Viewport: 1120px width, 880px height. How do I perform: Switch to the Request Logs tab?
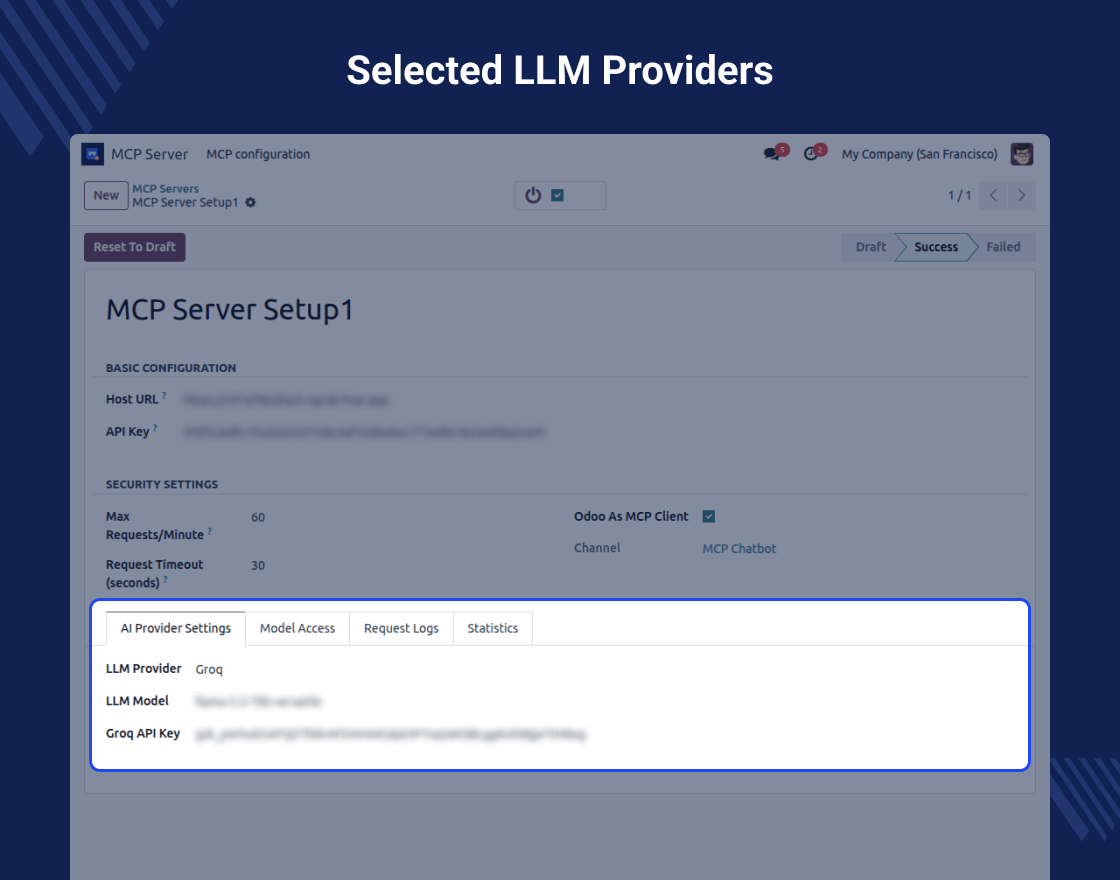401,629
